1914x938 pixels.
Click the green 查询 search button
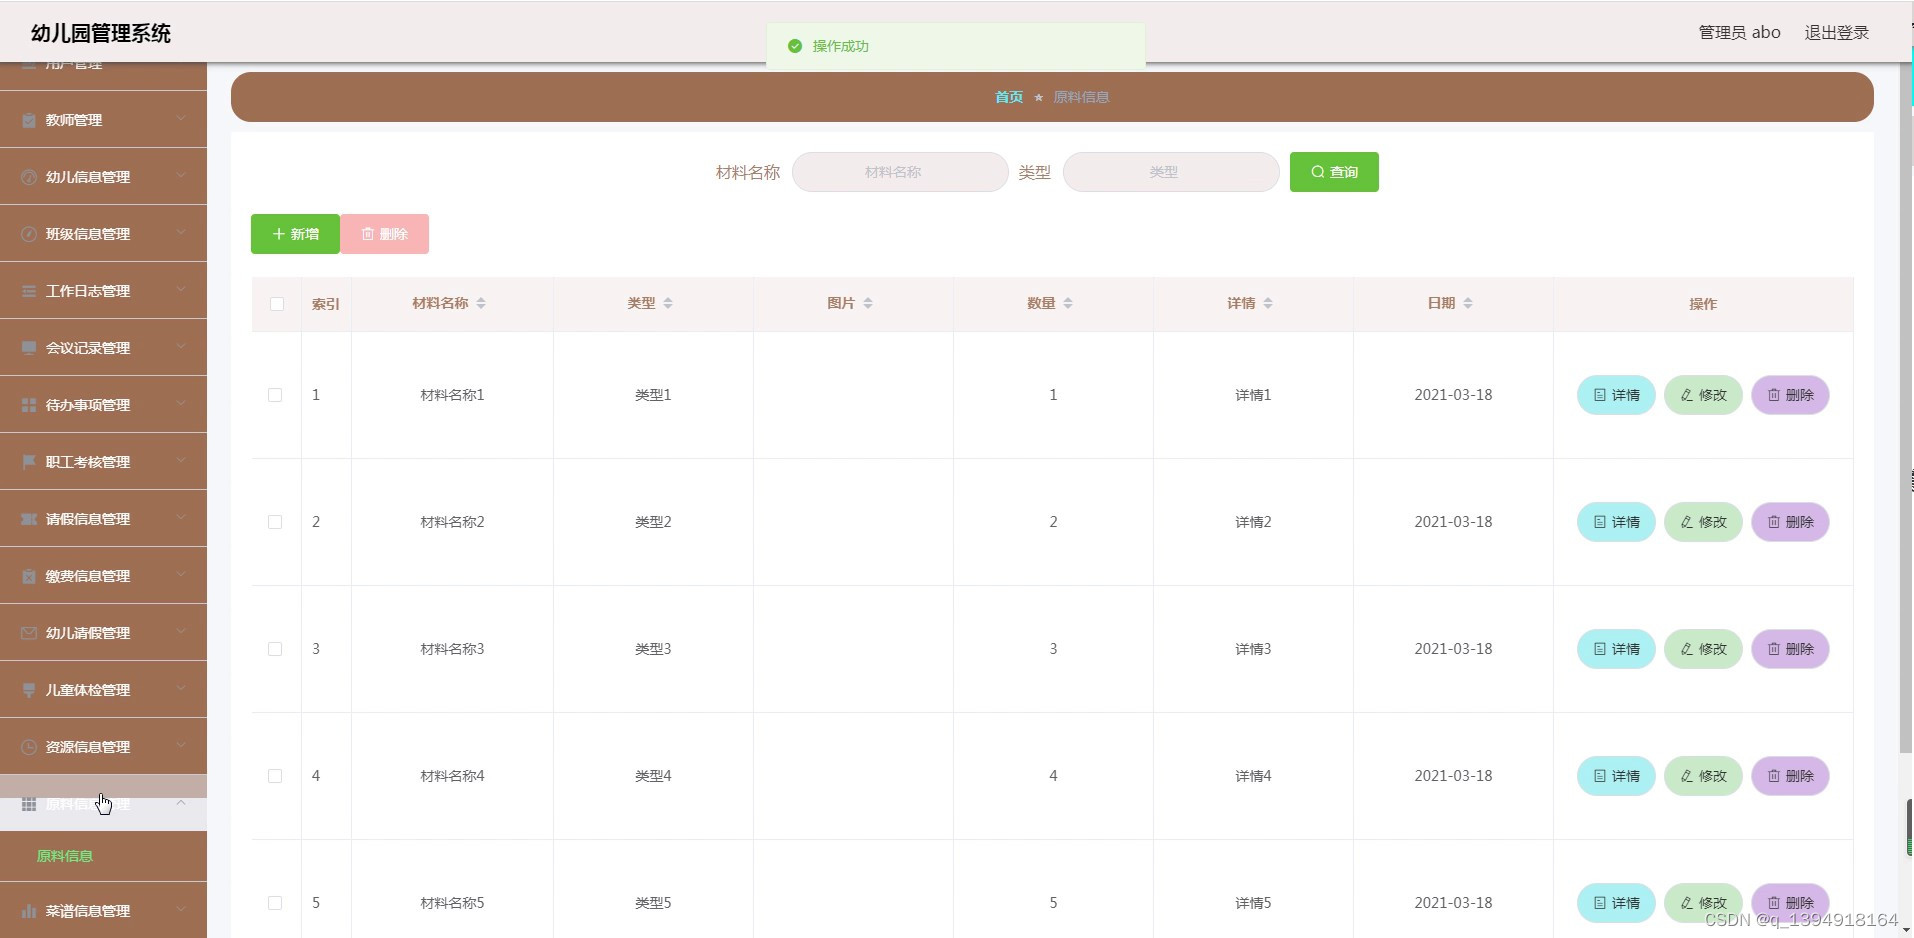click(1334, 172)
